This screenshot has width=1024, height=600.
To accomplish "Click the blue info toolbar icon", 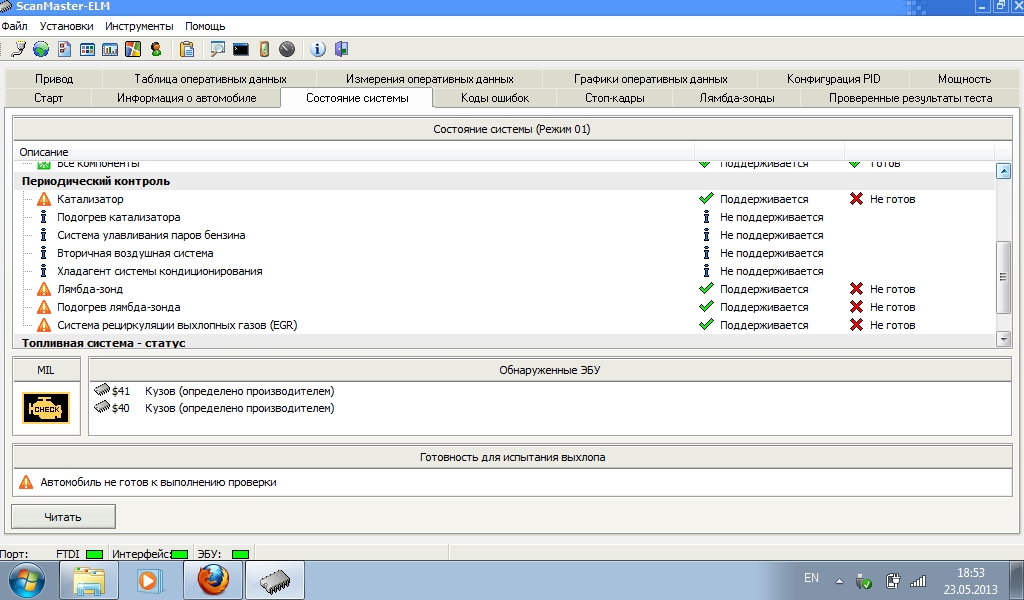I will (318, 49).
